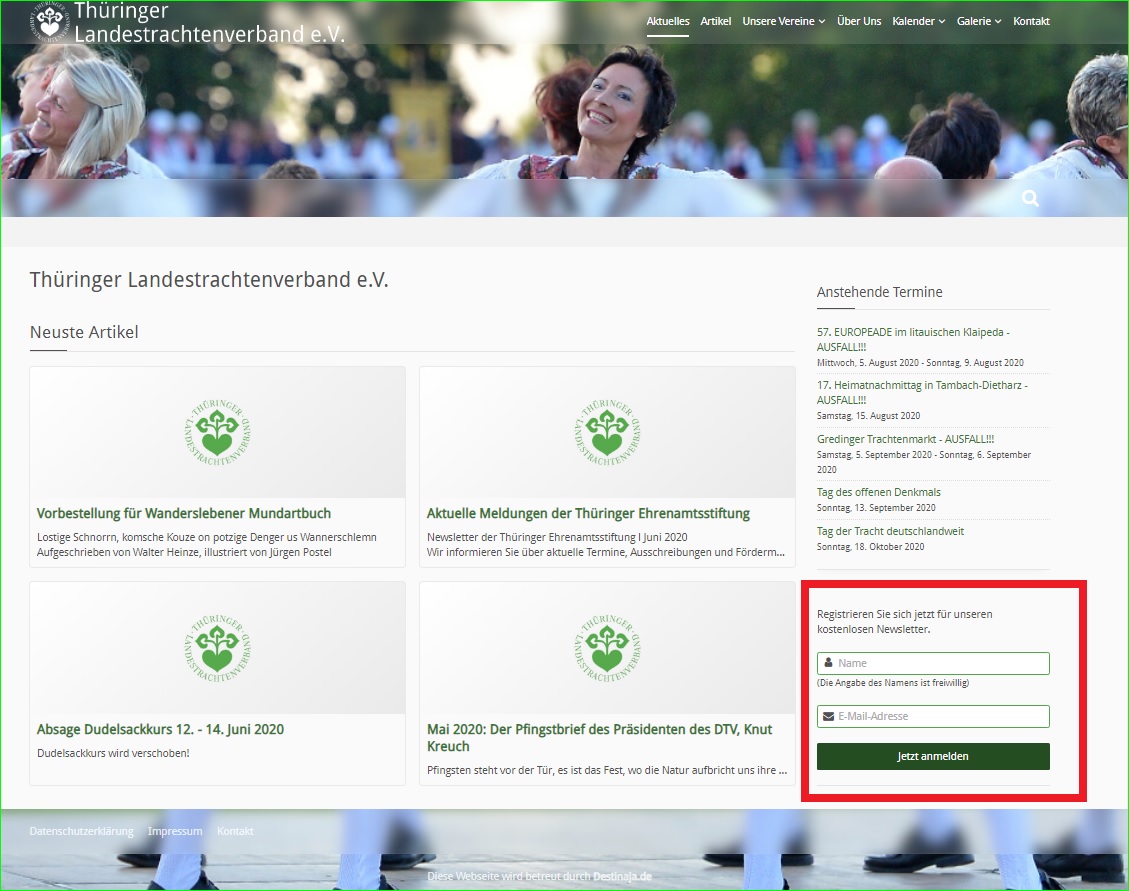Open the Datenschutzerklärung footer link
The width and height of the screenshot is (1129, 891).
click(81, 832)
